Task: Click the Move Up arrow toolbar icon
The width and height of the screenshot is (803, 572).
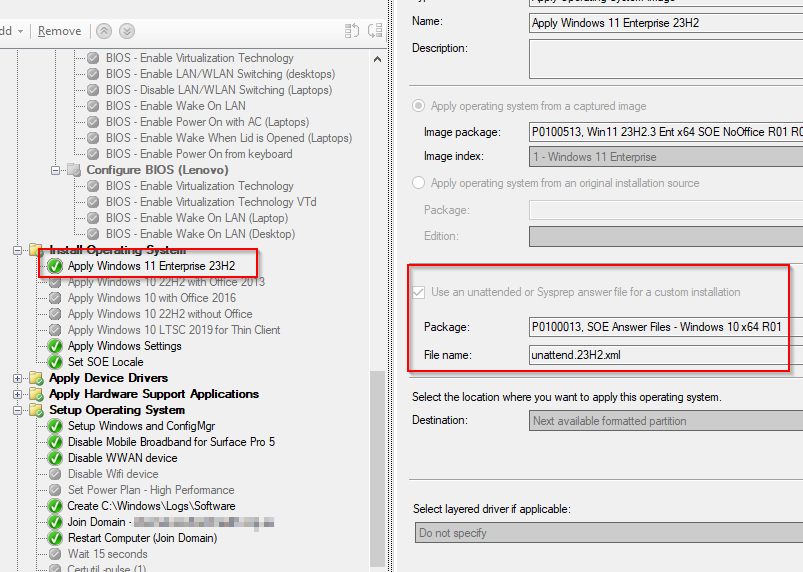Action: tap(104, 31)
